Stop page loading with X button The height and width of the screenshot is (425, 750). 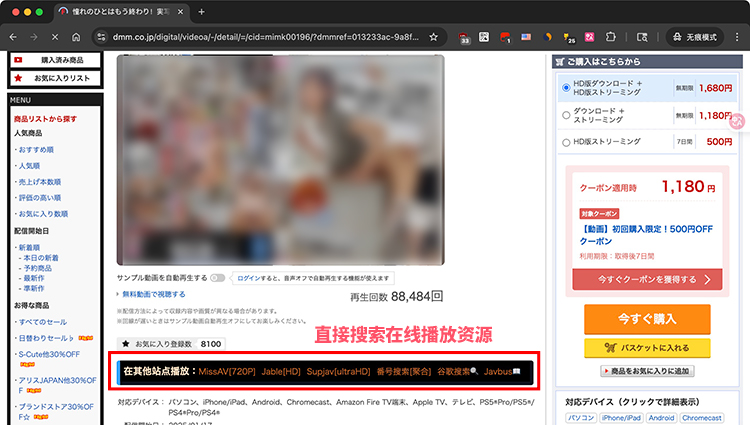[x=55, y=37]
